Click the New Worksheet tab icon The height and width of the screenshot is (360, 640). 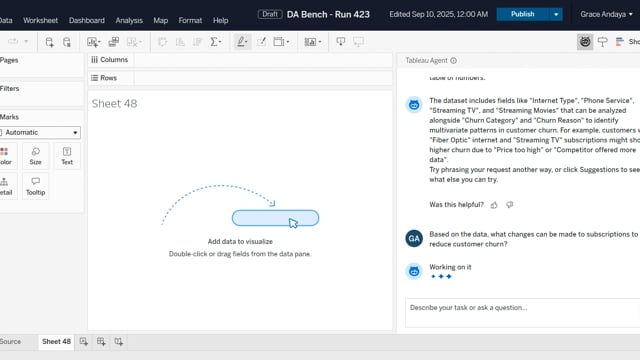point(84,342)
